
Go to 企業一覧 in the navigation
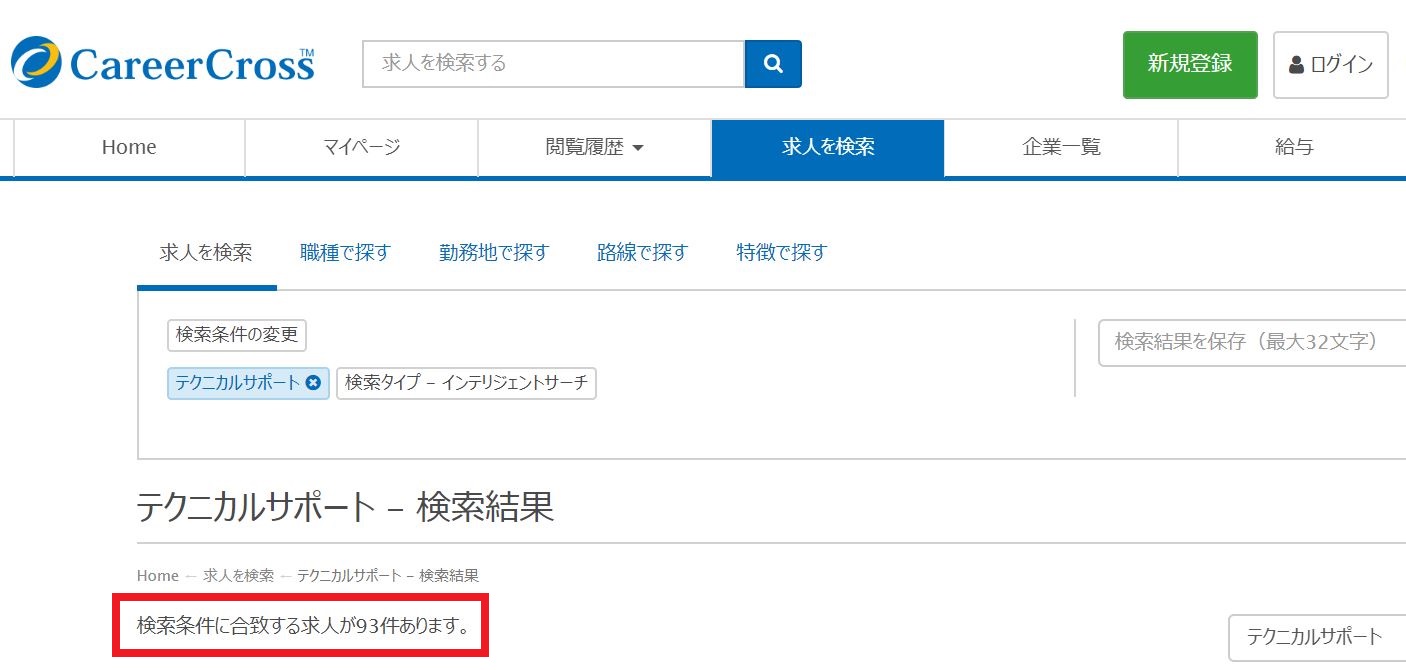tap(1061, 148)
